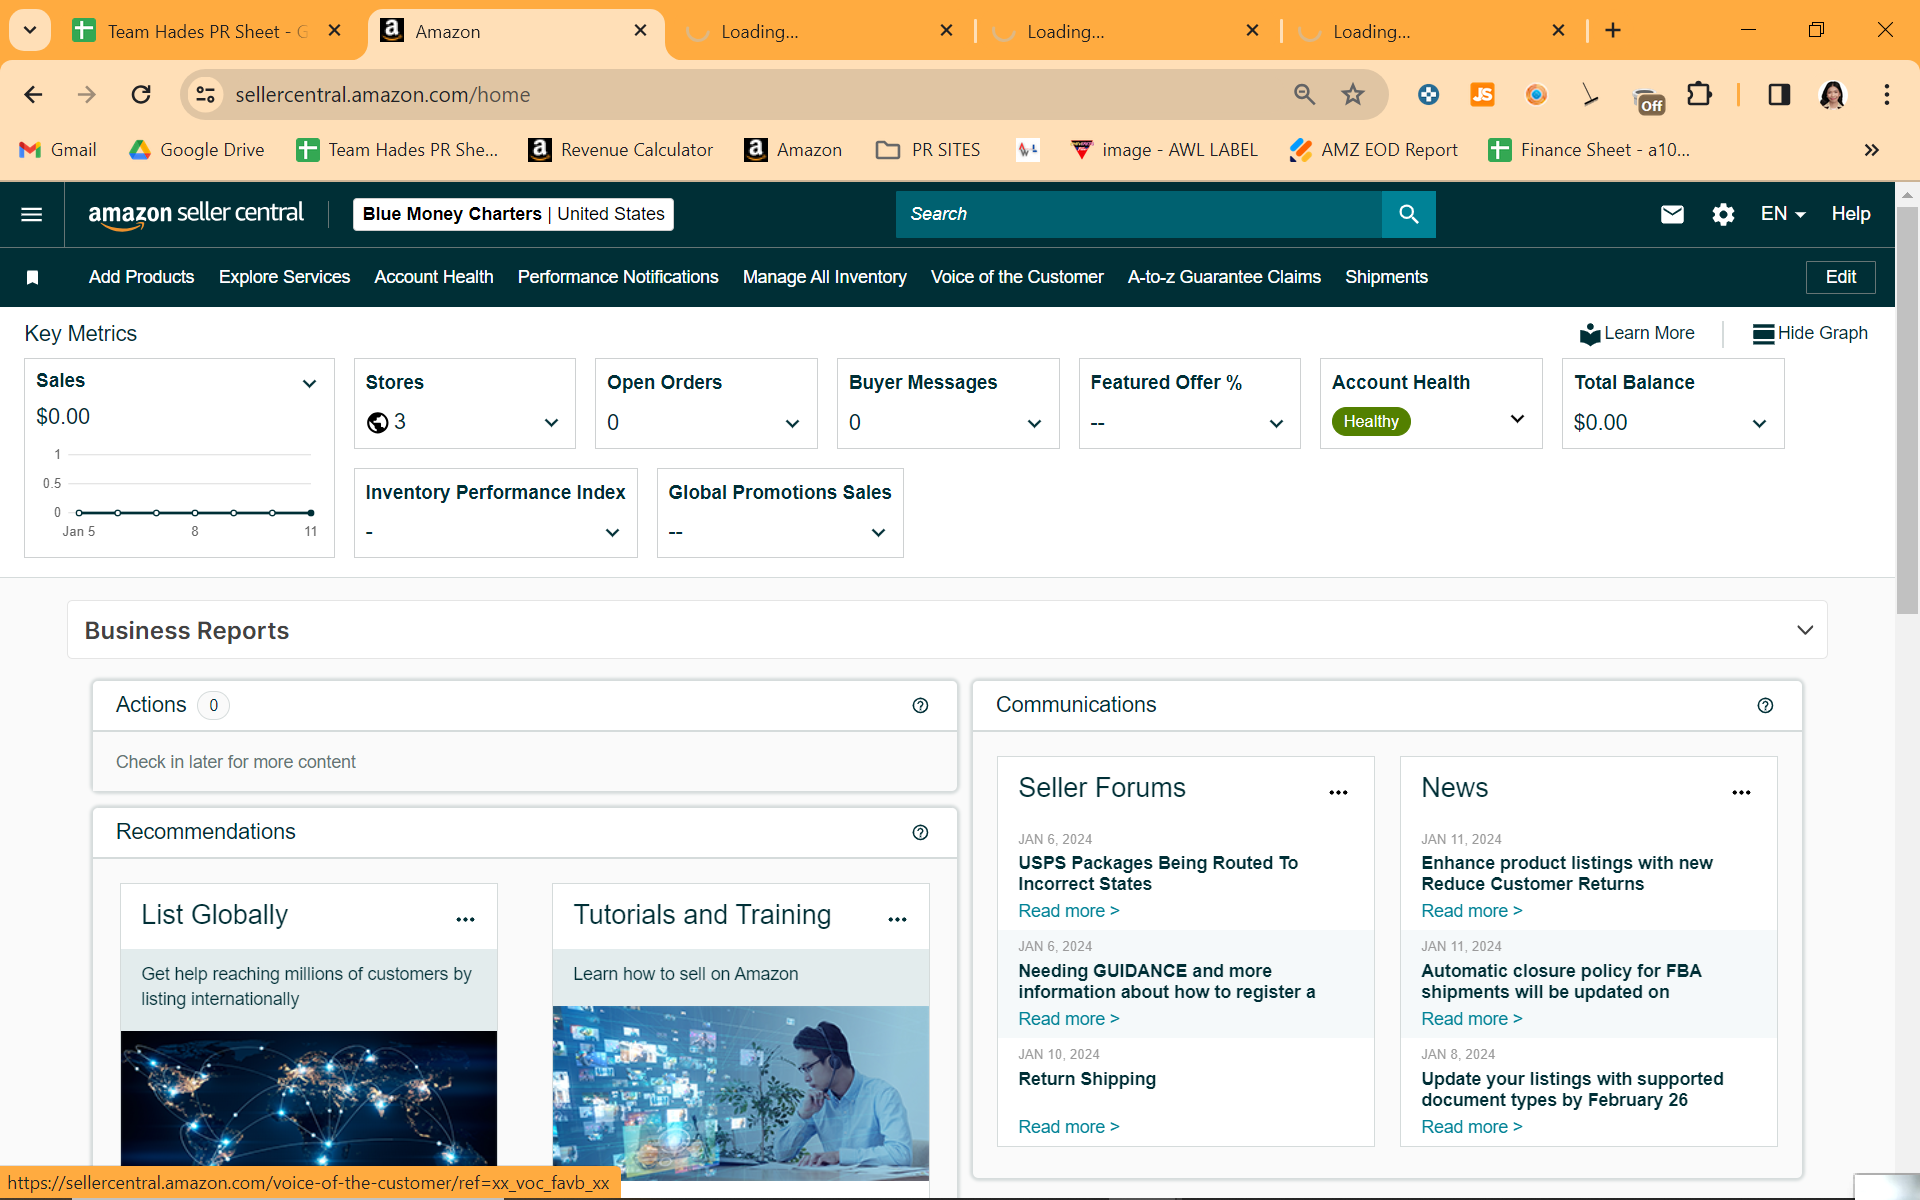Click the JS extension icon
The height and width of the screenshot is (1200, 1920).
click(x=1482, y=95)
